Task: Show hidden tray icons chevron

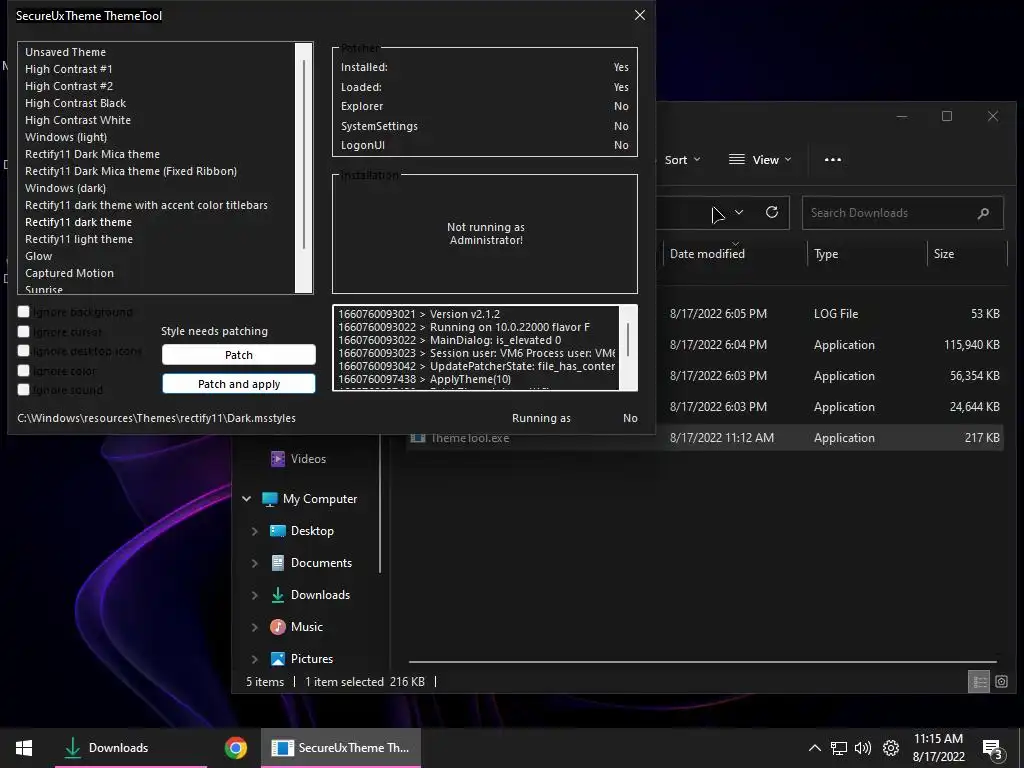Action: (x=814, y=748)
